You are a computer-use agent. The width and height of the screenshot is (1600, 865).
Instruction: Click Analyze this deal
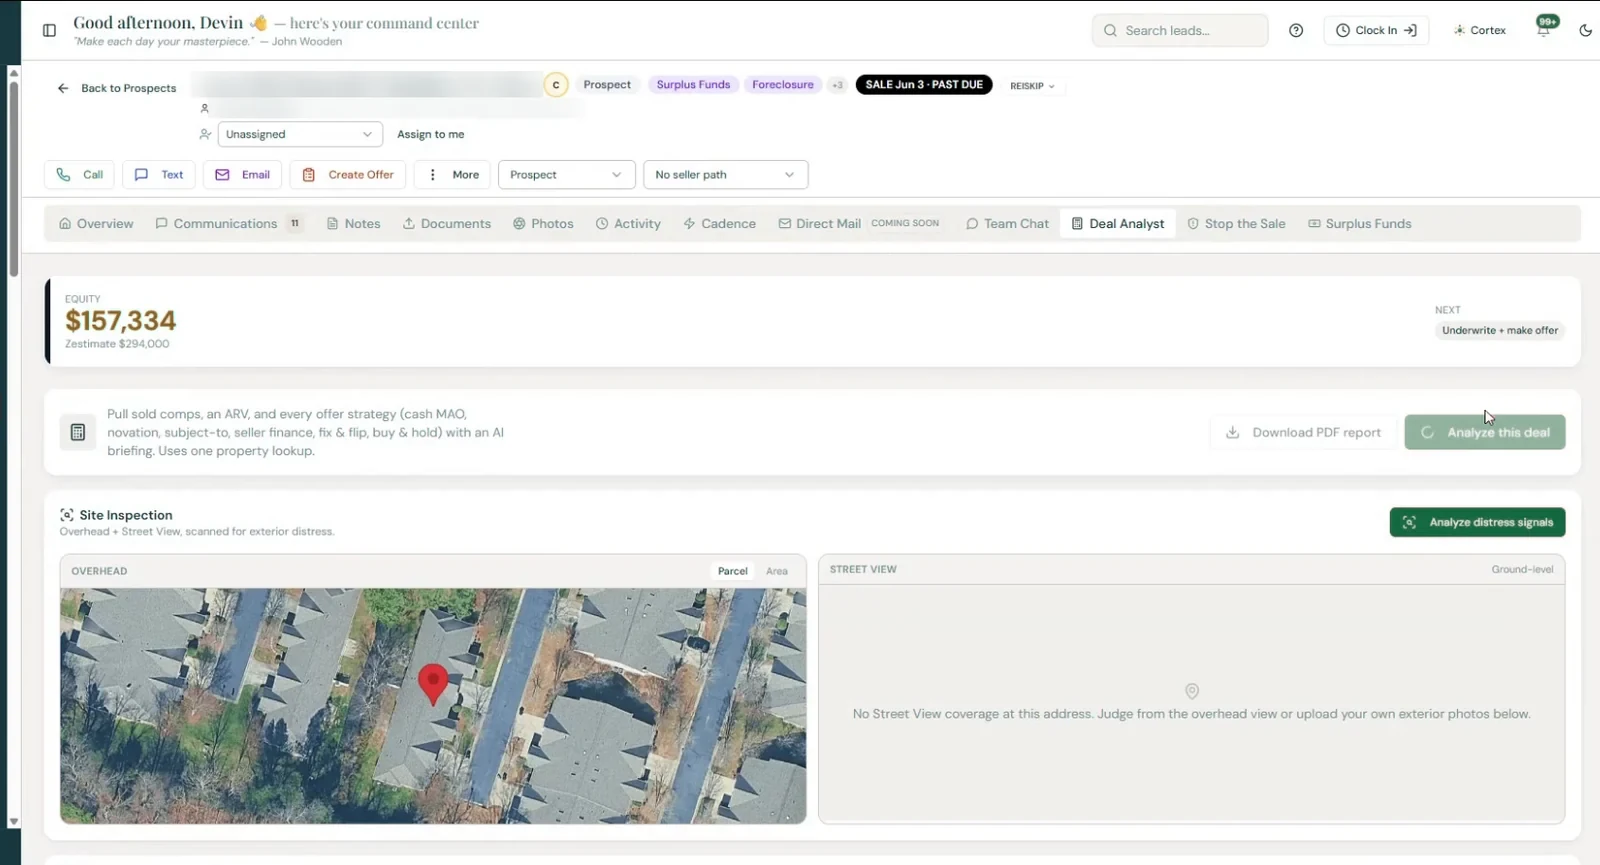pyautogui.click(x=1485, y=432)
